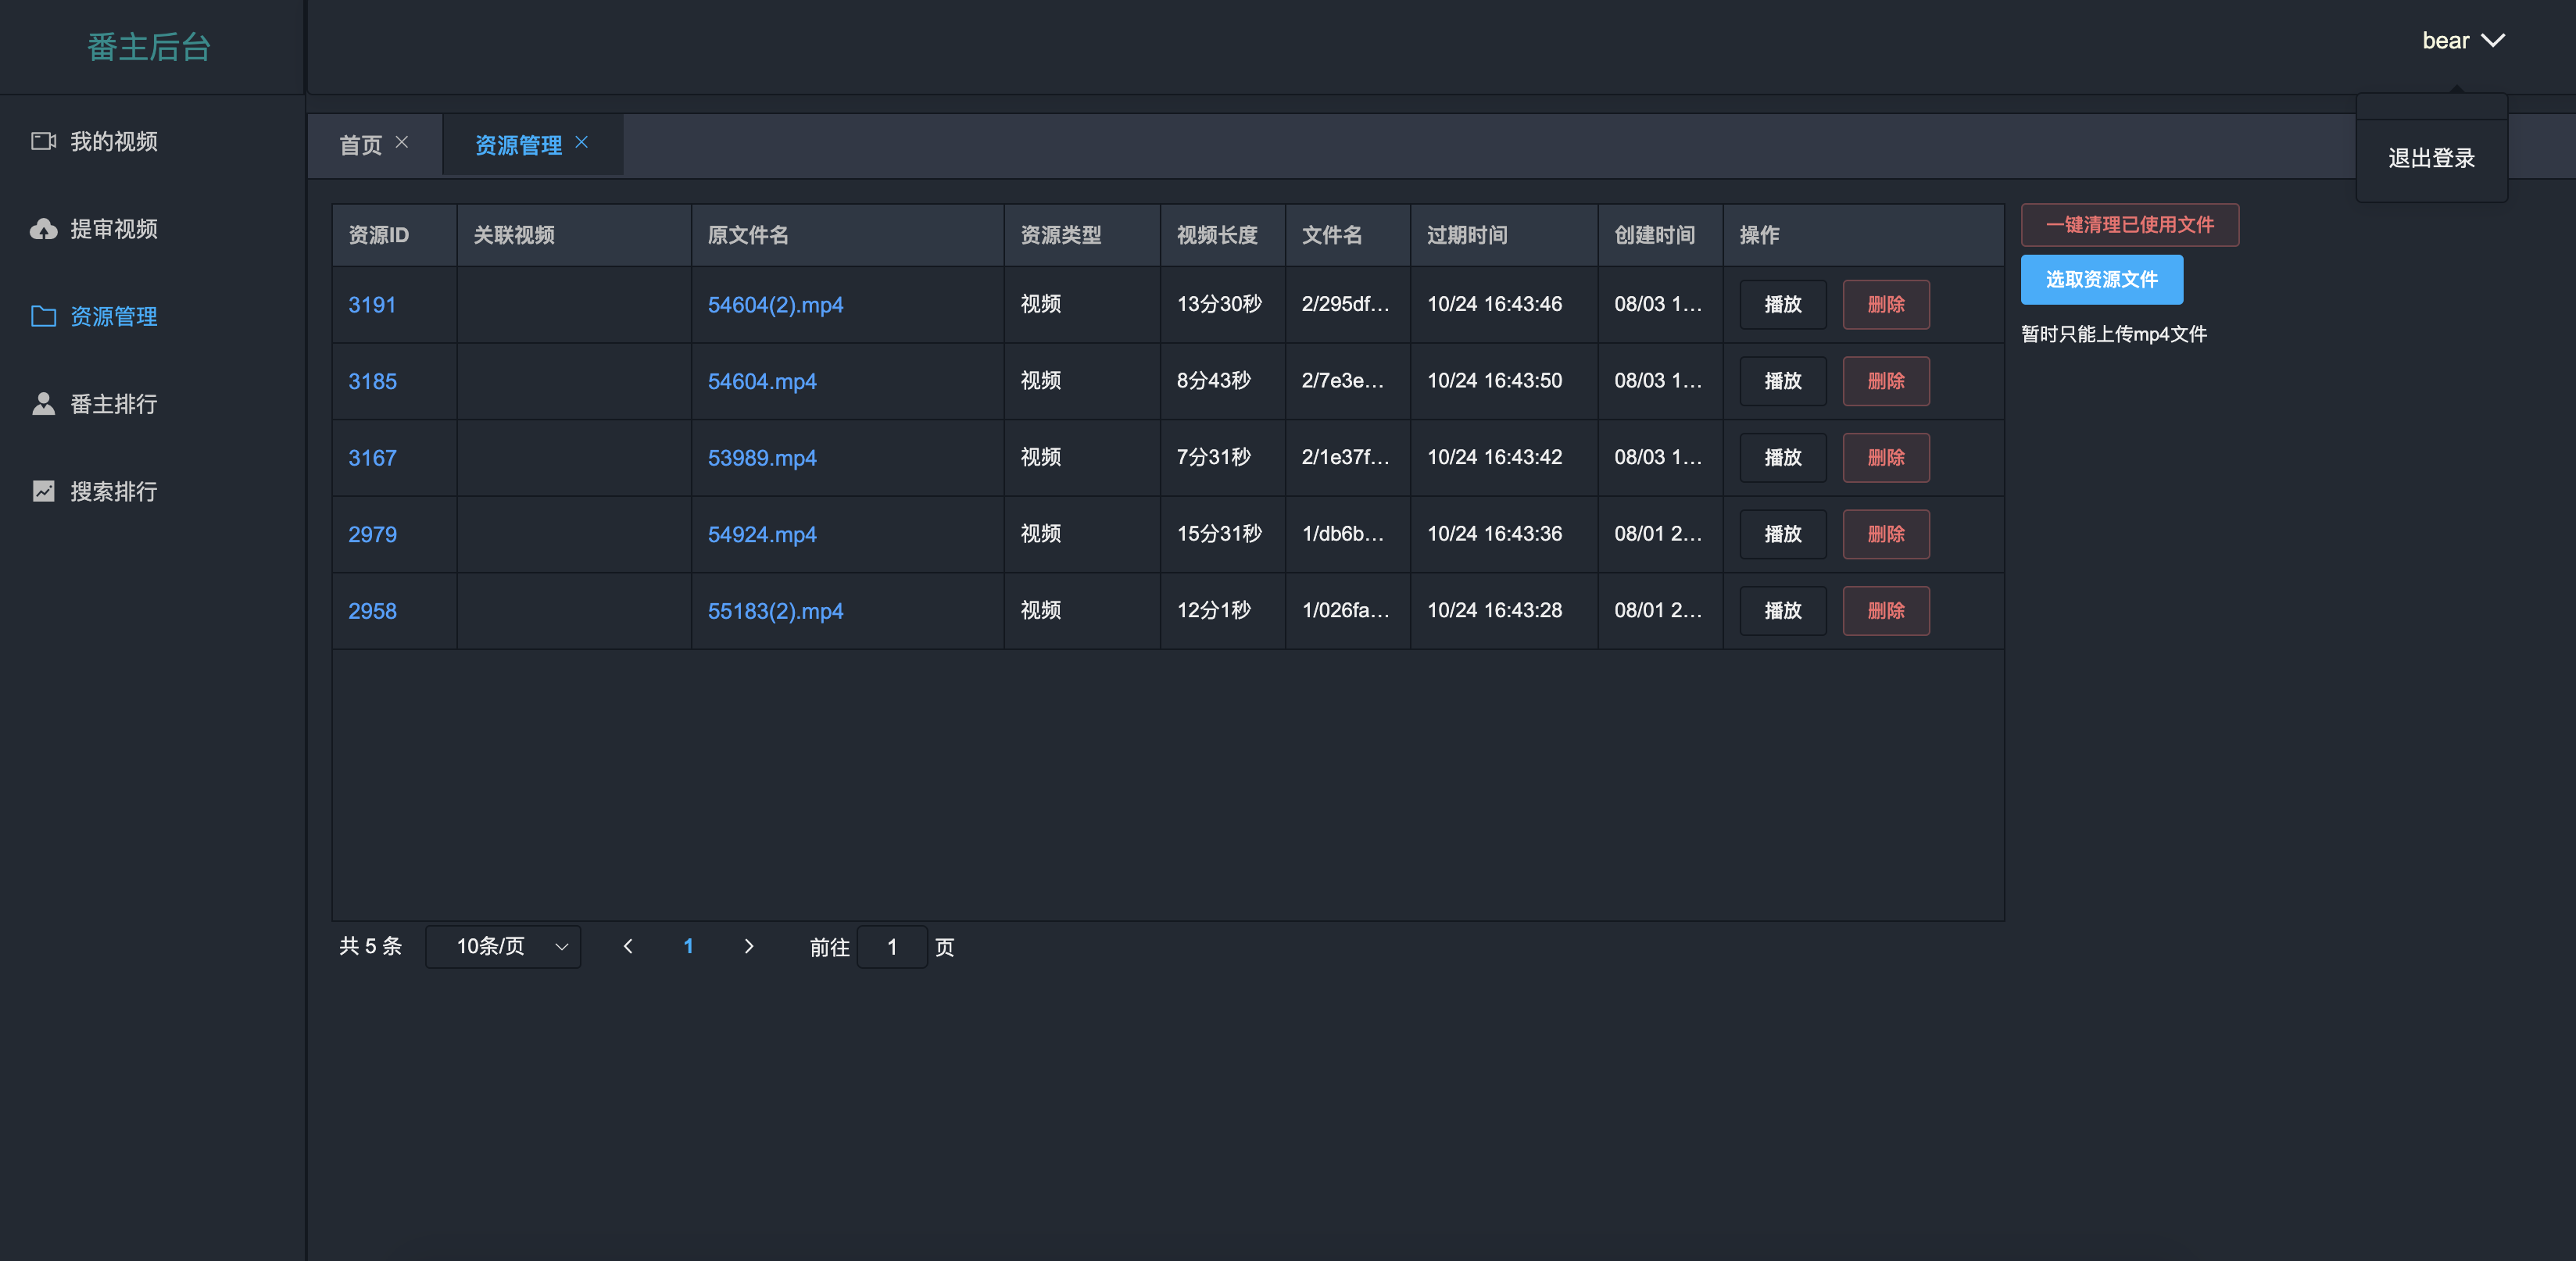This screenshot has height=1261, width=2576.
Task: Click expiry time 10/24 16:43:28
Action: [1494, 610]
